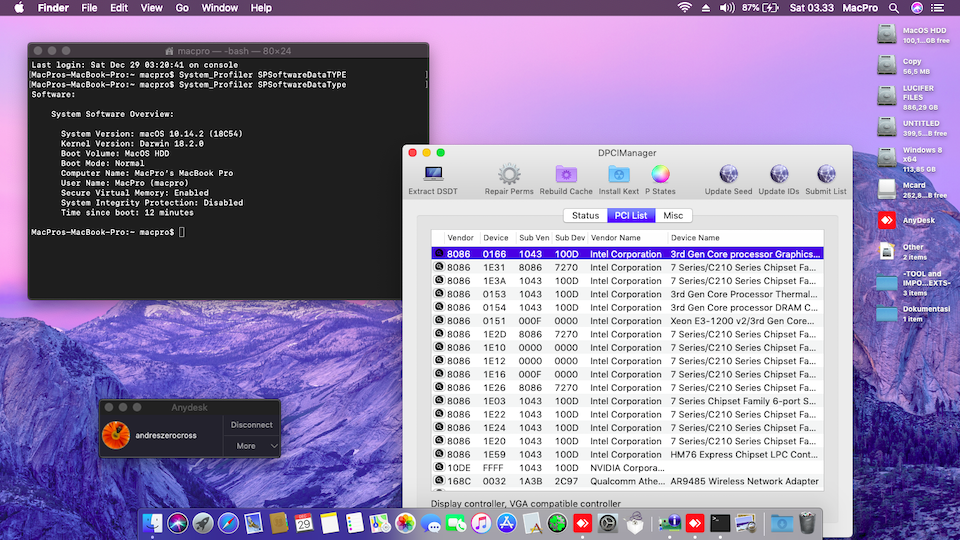
Task: Open Notification Center icon in menu bar
Action: [937, 8]
